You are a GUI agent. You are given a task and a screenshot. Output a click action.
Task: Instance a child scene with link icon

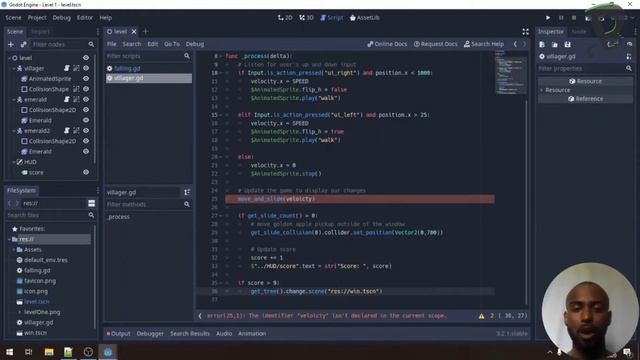[23, 44]
